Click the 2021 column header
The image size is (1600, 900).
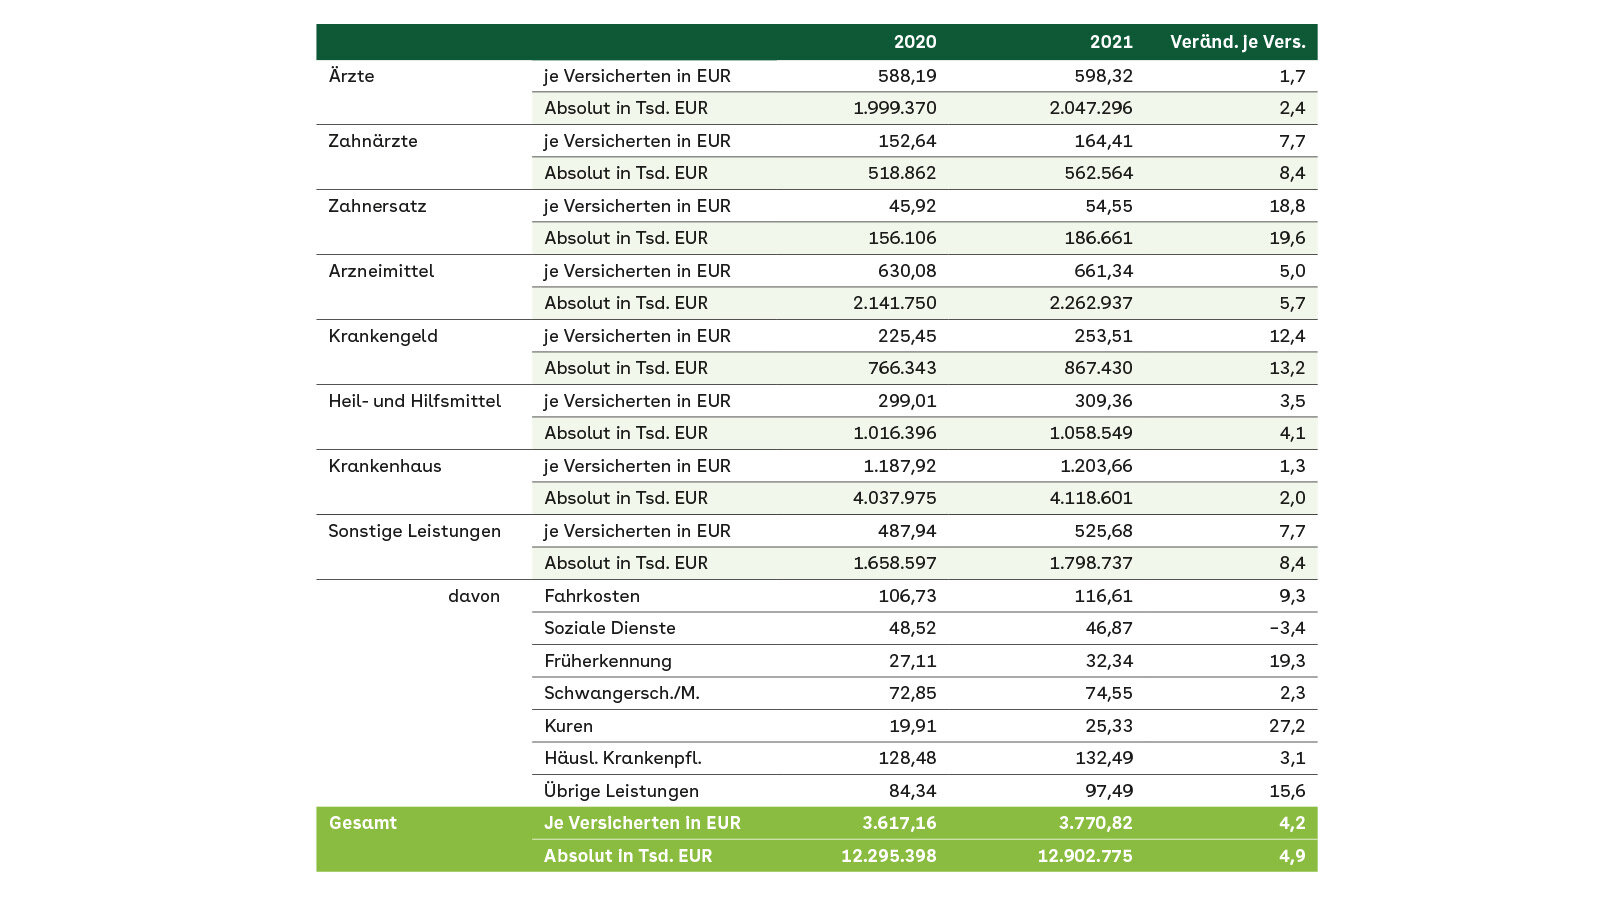point(1111,42)
